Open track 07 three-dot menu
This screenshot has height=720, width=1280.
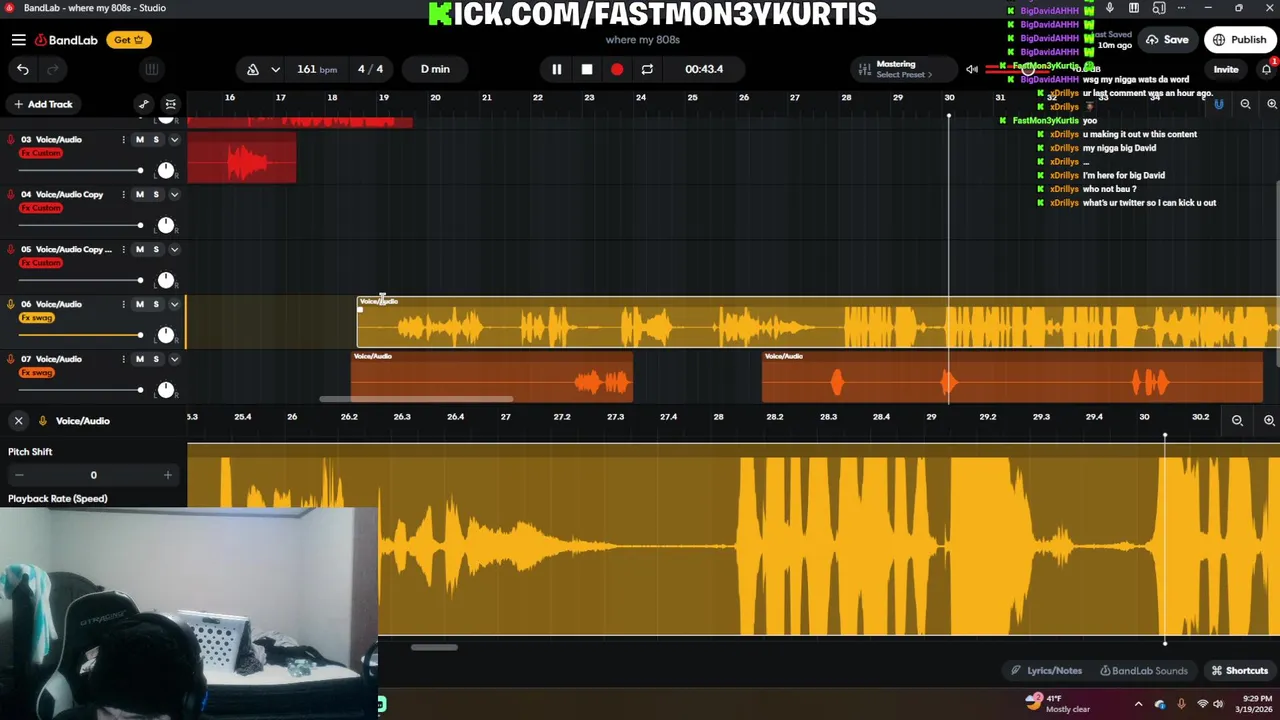[124, 360]
